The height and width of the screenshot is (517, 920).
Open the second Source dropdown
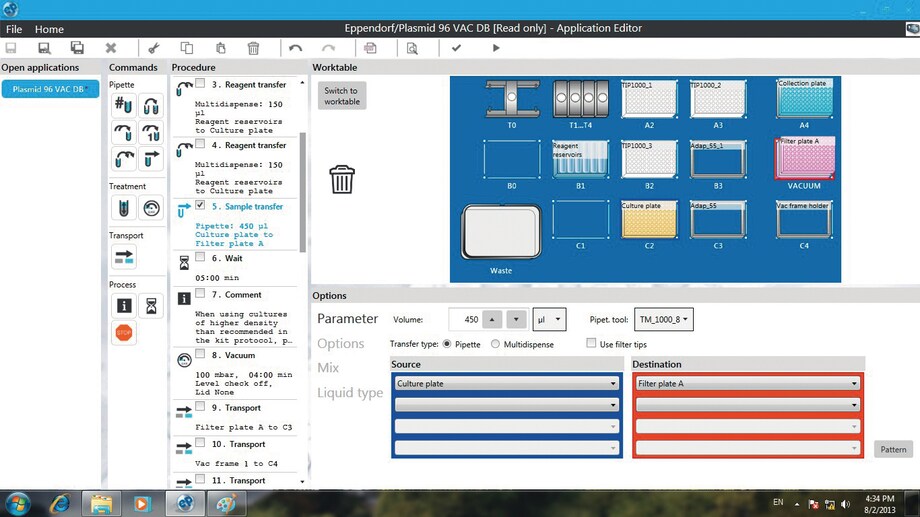pyautogui.click(x=507, y=405)
